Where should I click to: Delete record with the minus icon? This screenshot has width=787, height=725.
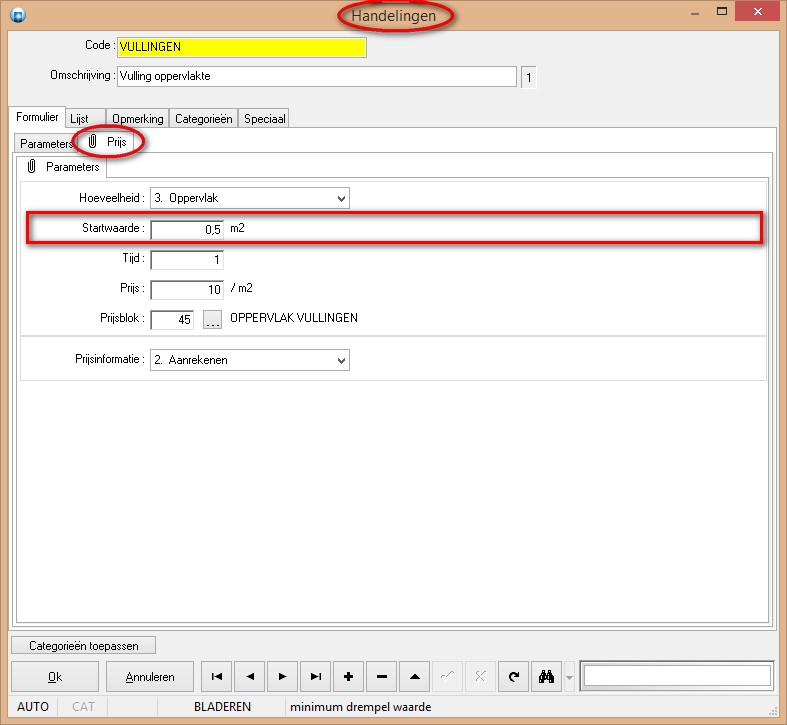pos(381,676)
